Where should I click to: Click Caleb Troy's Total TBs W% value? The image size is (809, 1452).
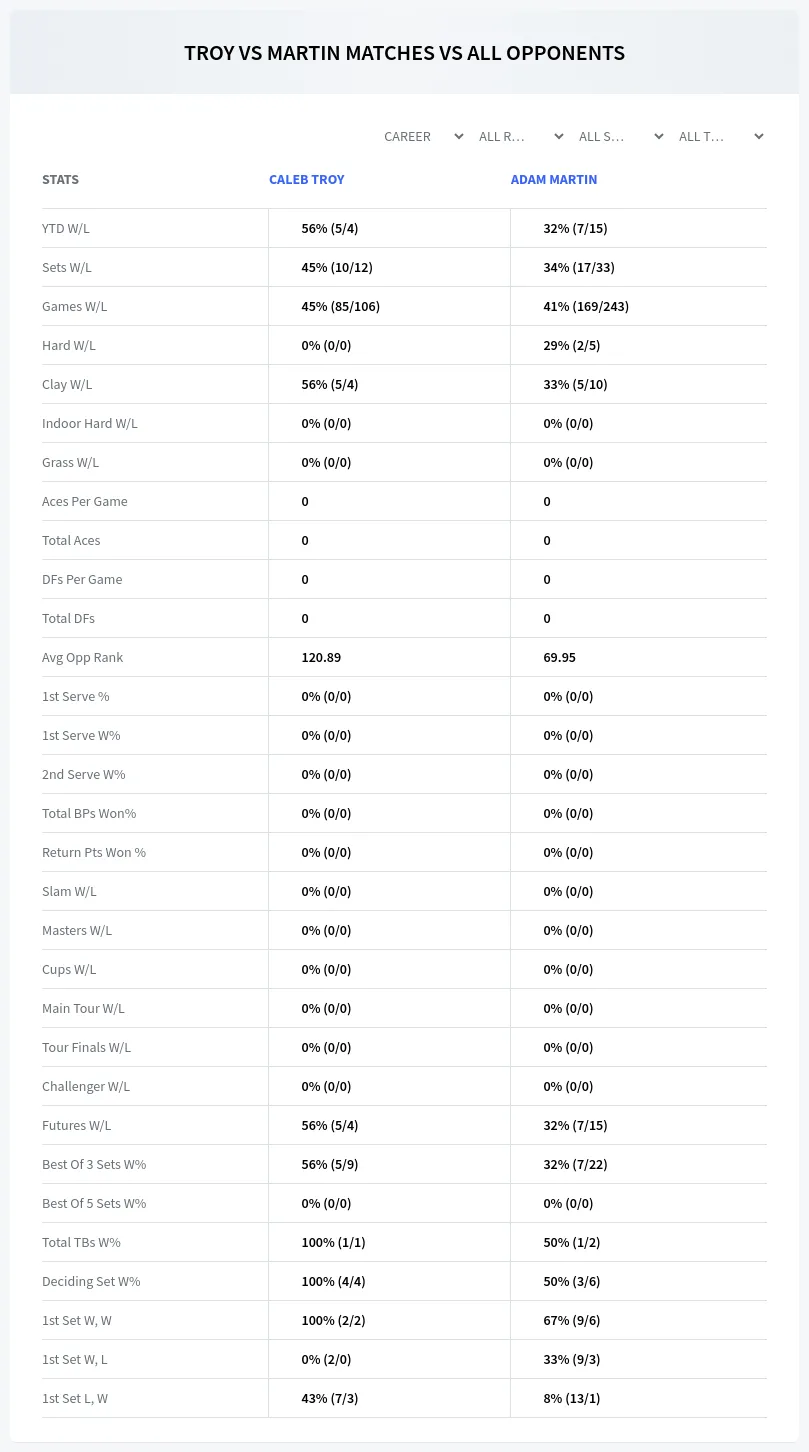pos(333,1242)
